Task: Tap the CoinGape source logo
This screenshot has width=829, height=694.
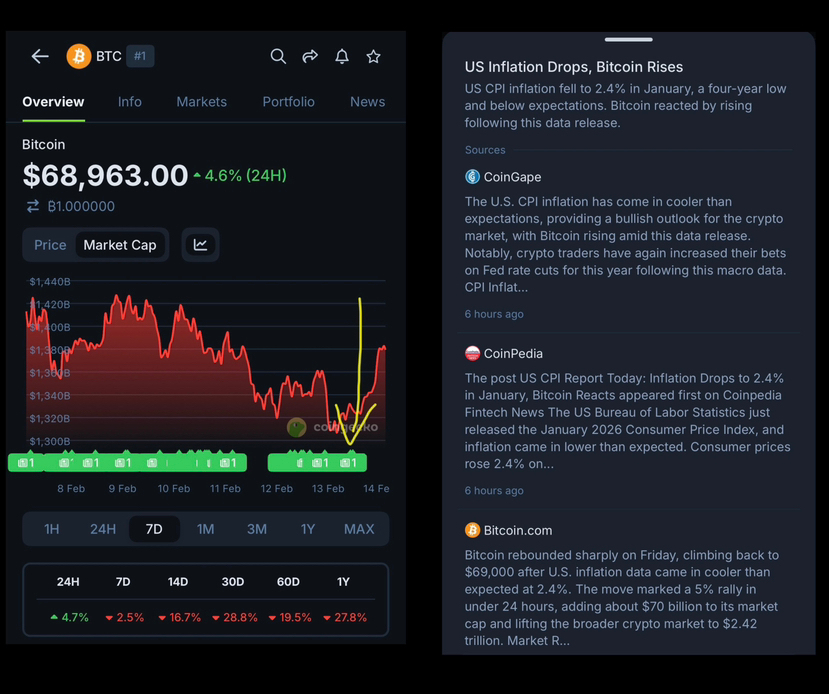Action: [x=472, y=177]
